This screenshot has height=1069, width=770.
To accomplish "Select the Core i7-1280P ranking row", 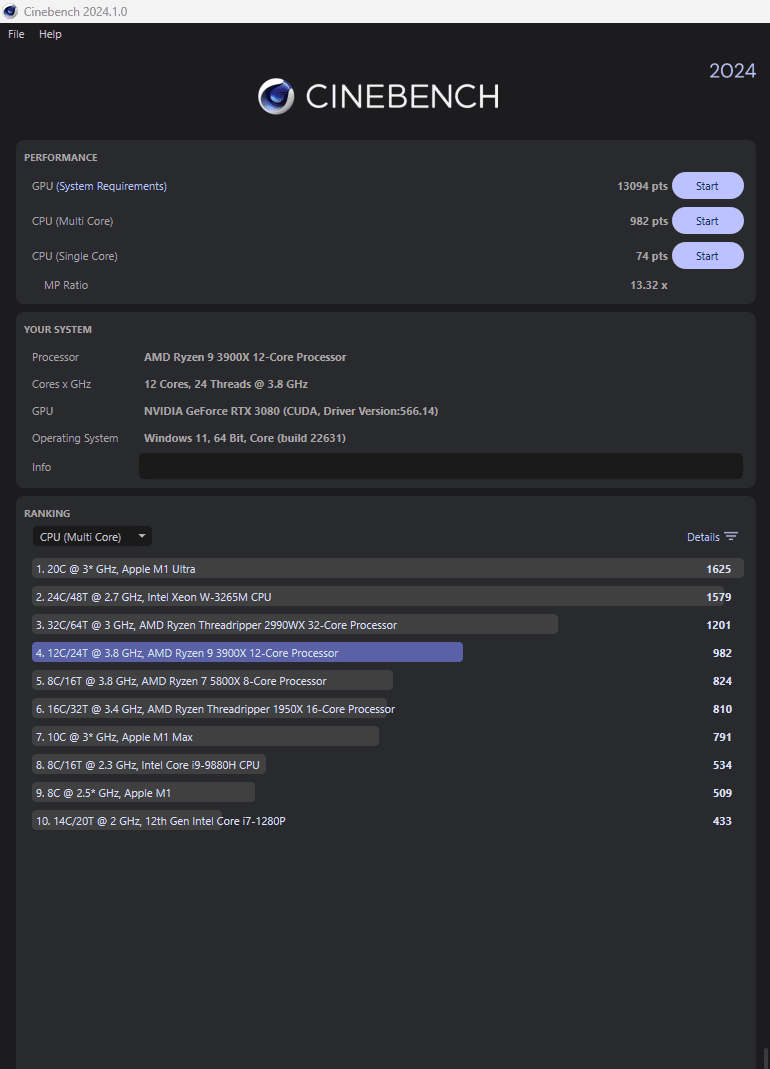I will [x=387, y=821].
